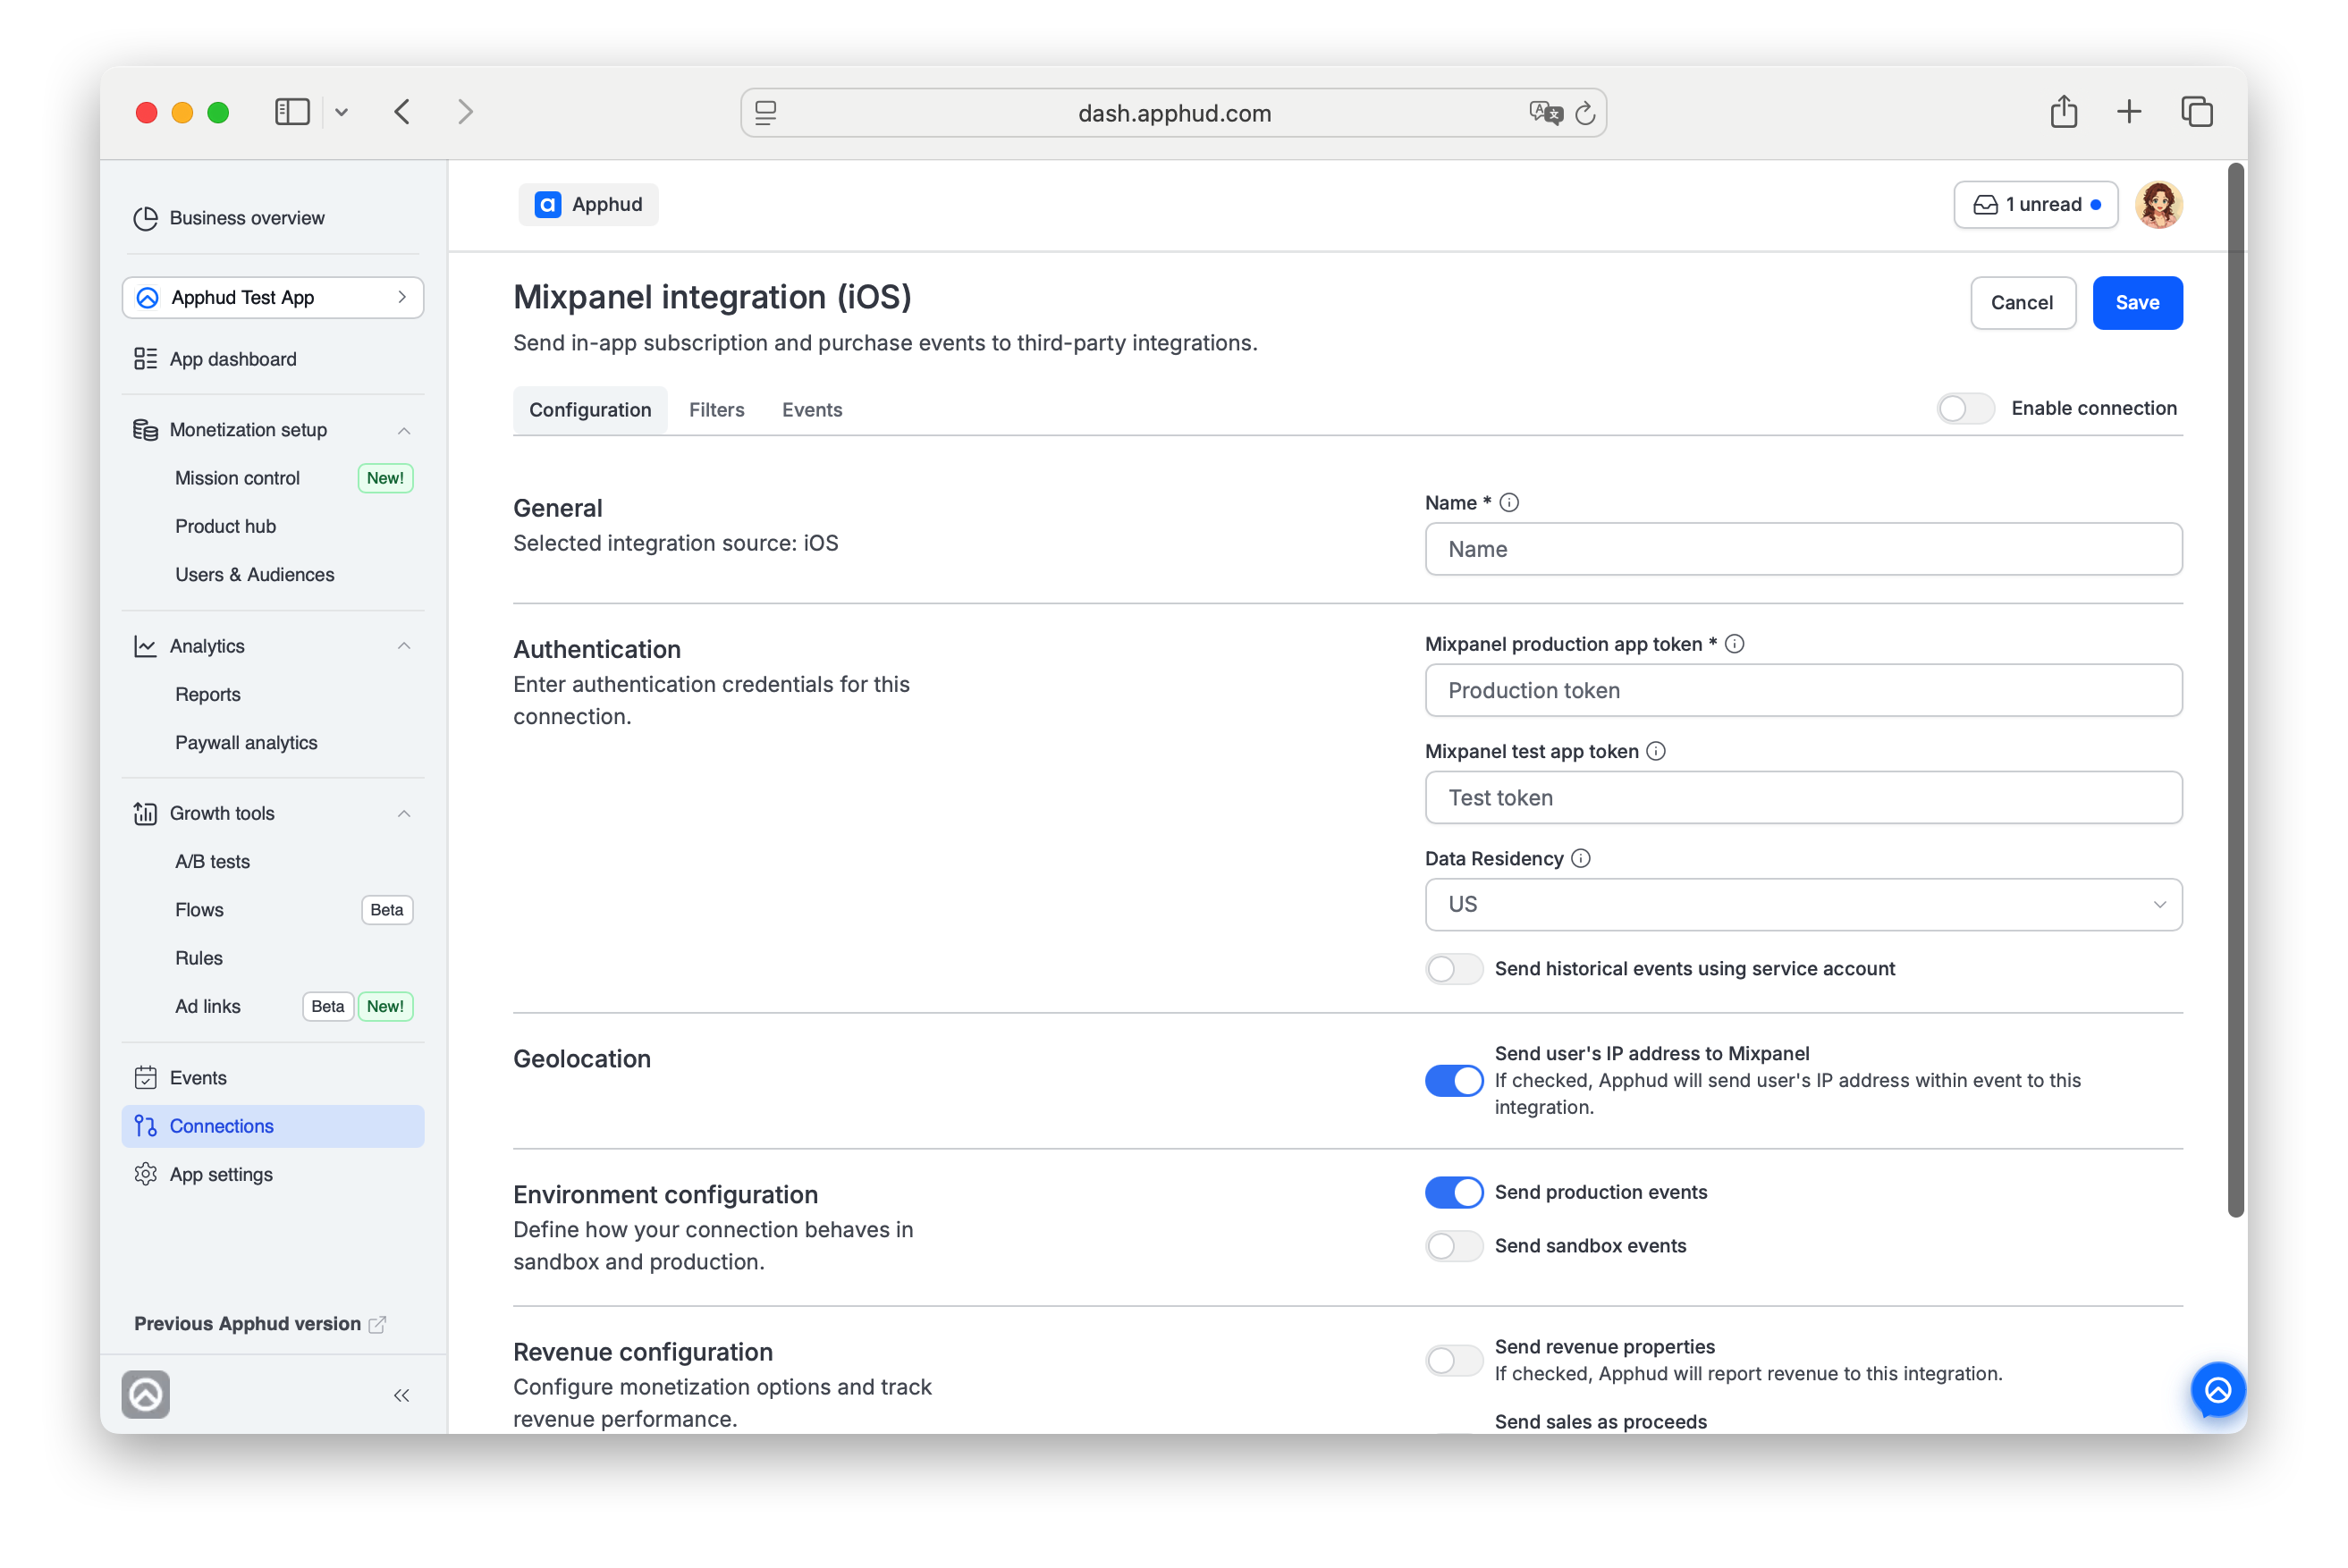The width and height of the screenshot is (2348, 1568).
Task: Open the Safari sidebar dropdown arrow
Action: (341, 112)
